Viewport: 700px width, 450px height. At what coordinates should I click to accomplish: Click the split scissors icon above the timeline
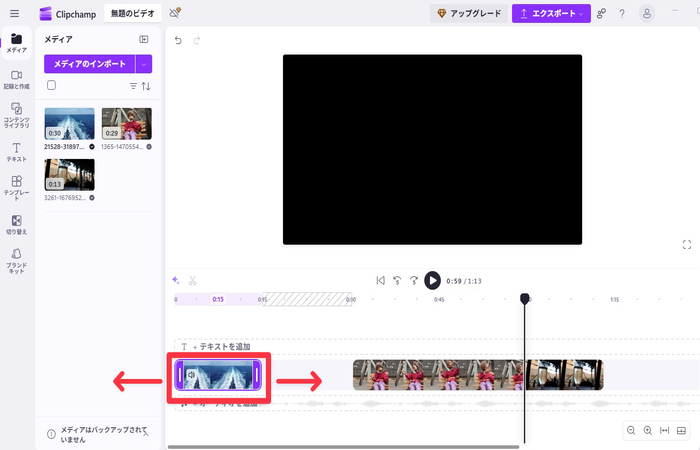point(192,281)
